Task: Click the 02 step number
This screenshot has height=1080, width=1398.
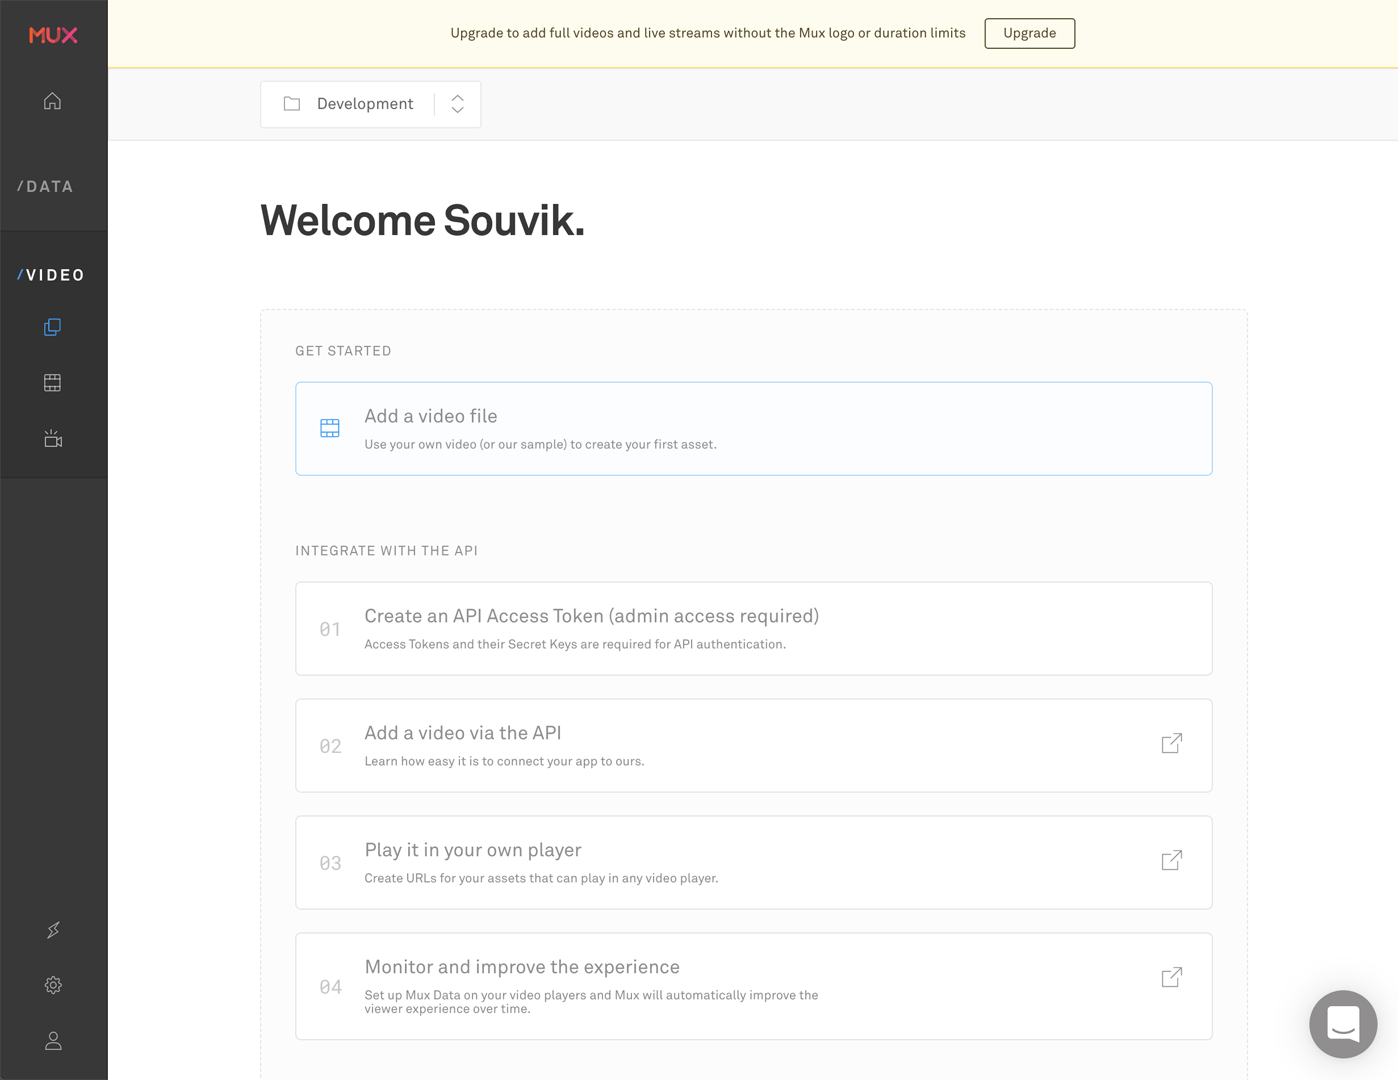Action: [330, 746]
